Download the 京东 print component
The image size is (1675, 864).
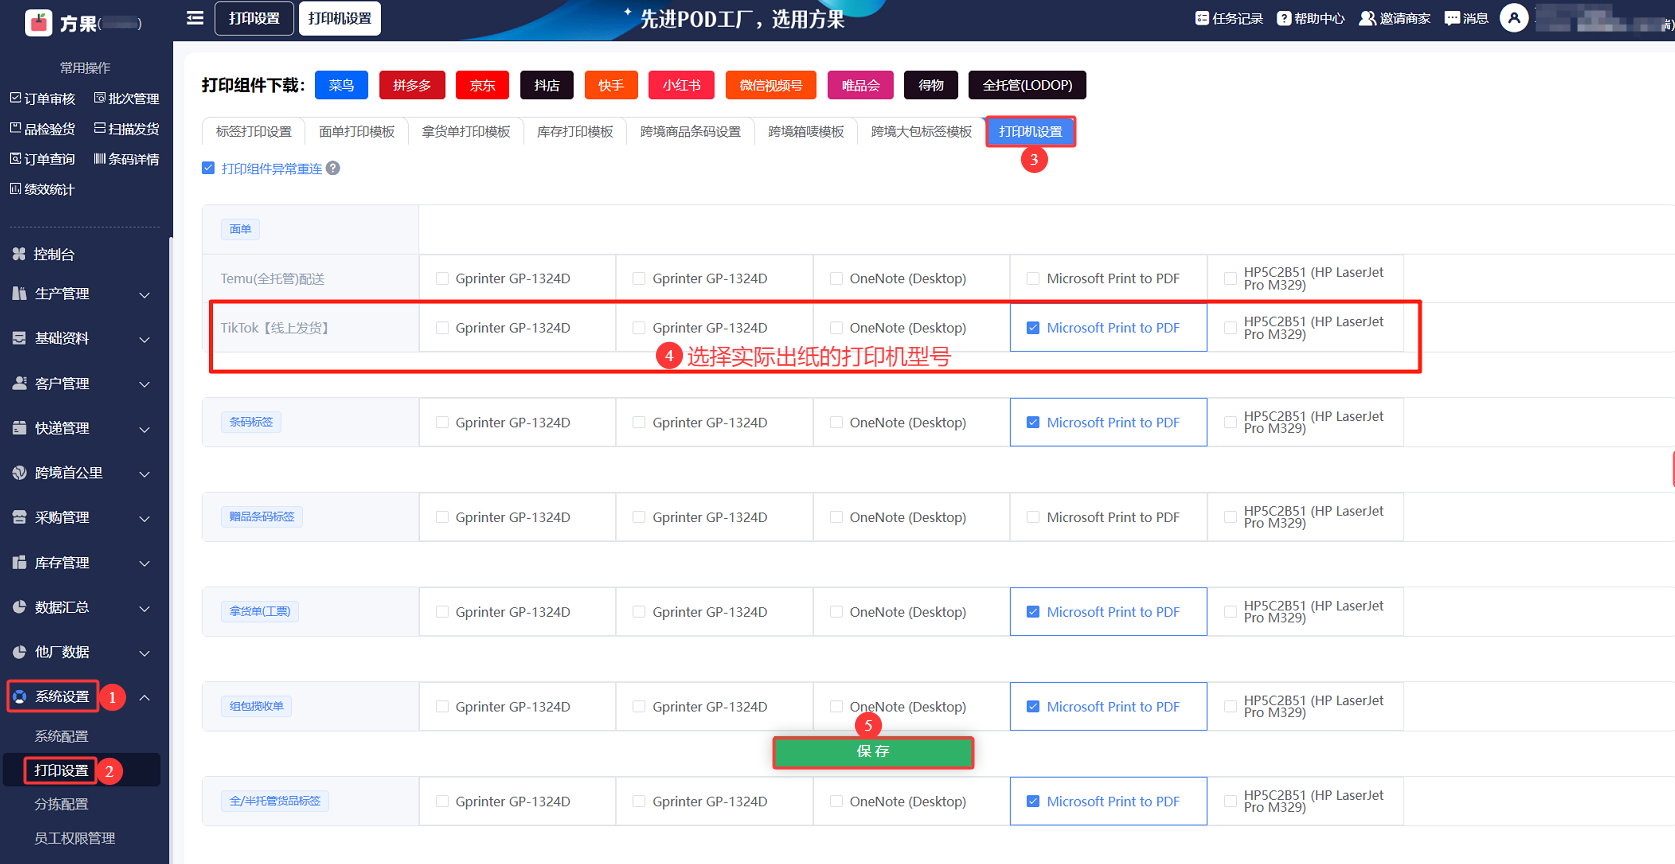482,85
